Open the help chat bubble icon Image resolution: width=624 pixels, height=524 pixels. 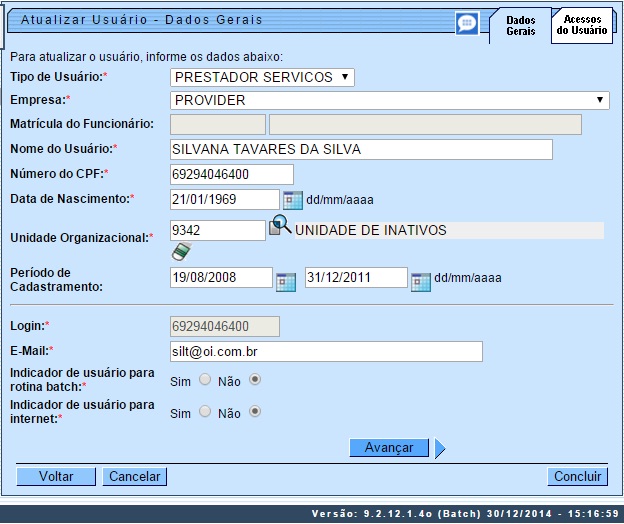[x=466, y=23]
